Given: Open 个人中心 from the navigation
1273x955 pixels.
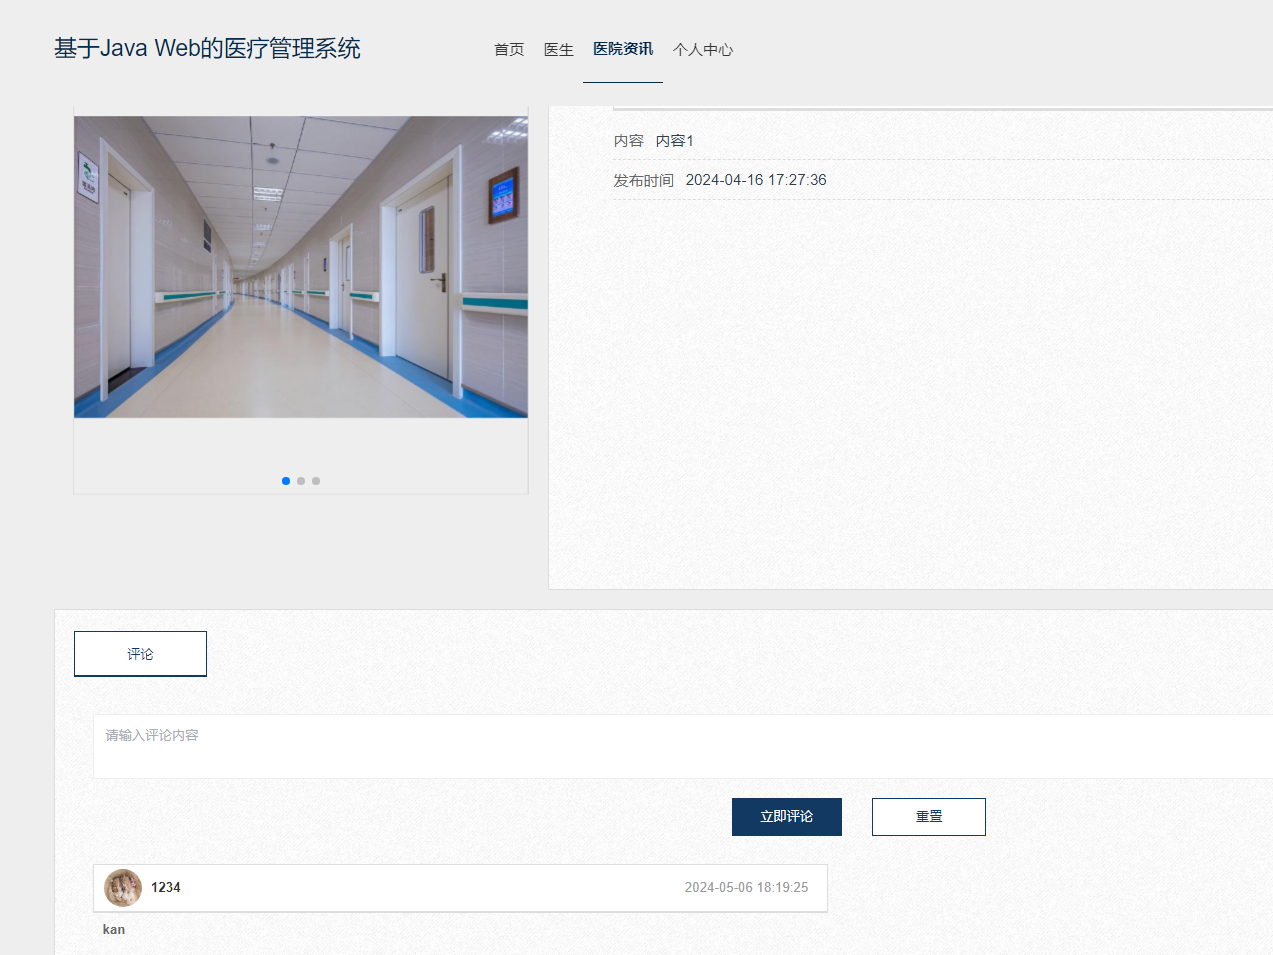Looking at the screenshot, I should coord(703,49).
